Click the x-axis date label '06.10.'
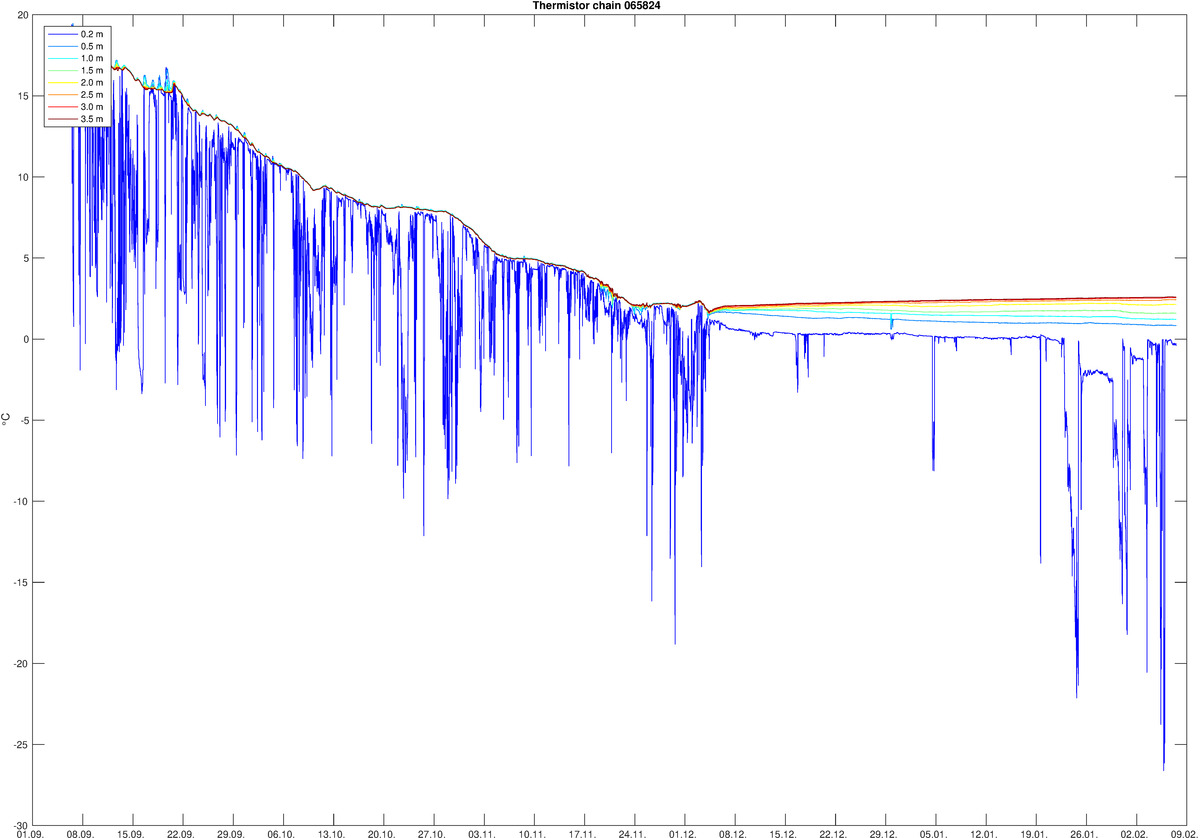Viewport: 1200px width, 838px height. point(281,833)
